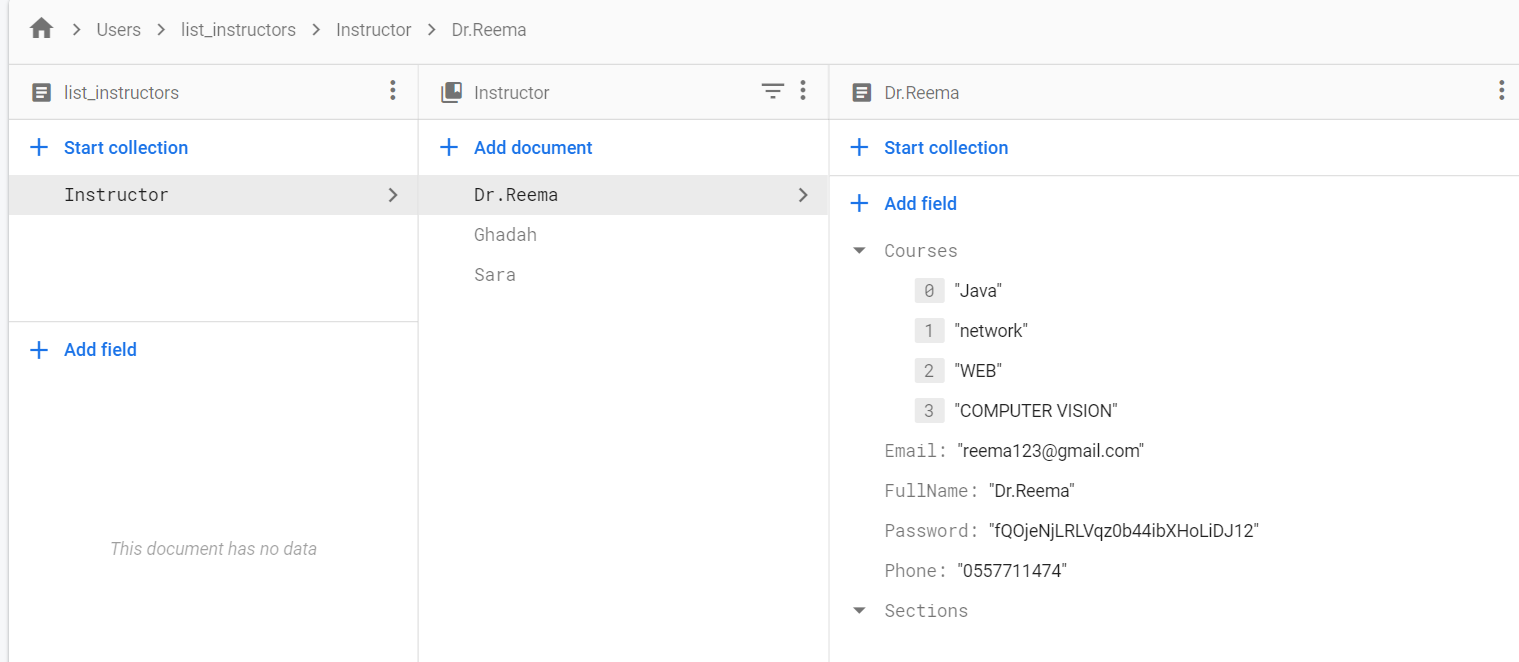Click the "WEB" course value
The height and width of the screenshot is (662, 1519).
click(978, 370)
